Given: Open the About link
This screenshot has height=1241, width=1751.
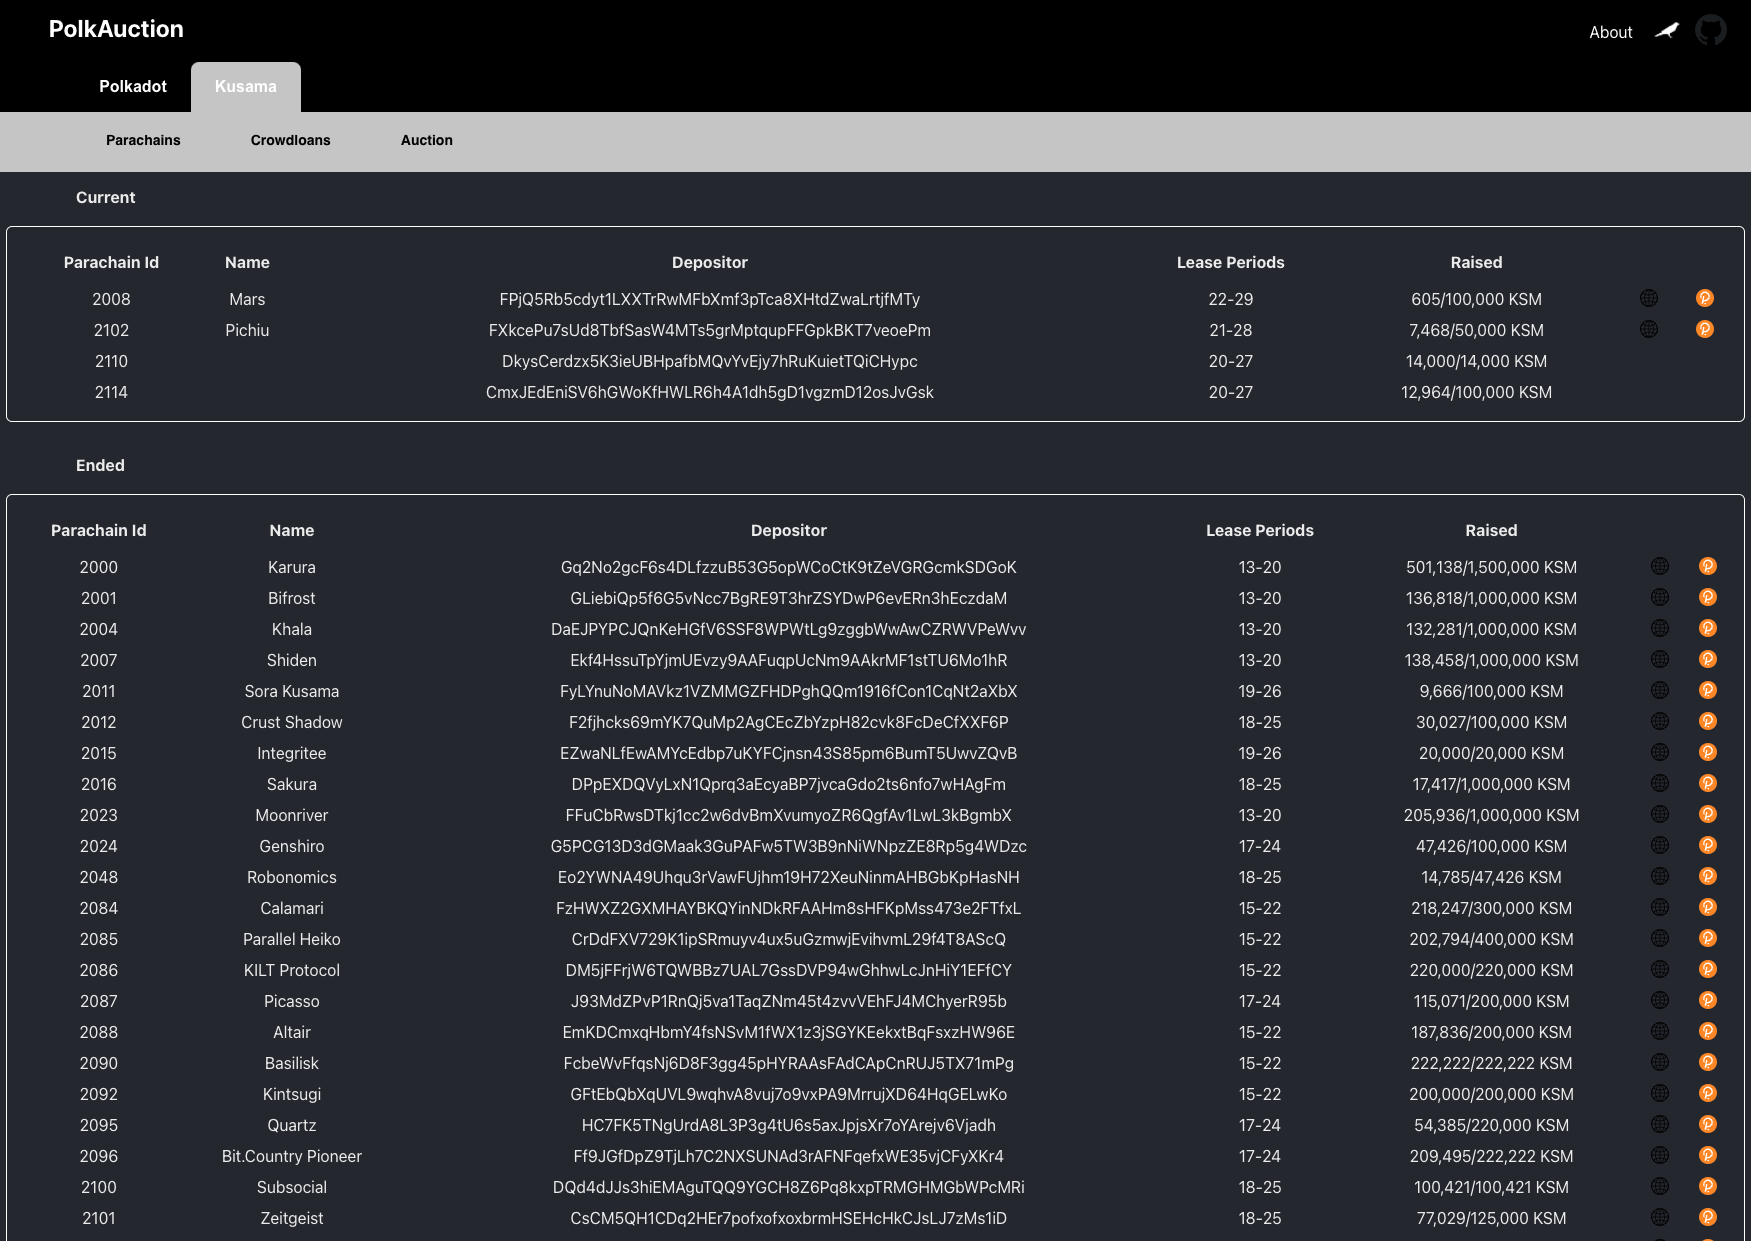Looking at the screenshot, I should 1611,32.
